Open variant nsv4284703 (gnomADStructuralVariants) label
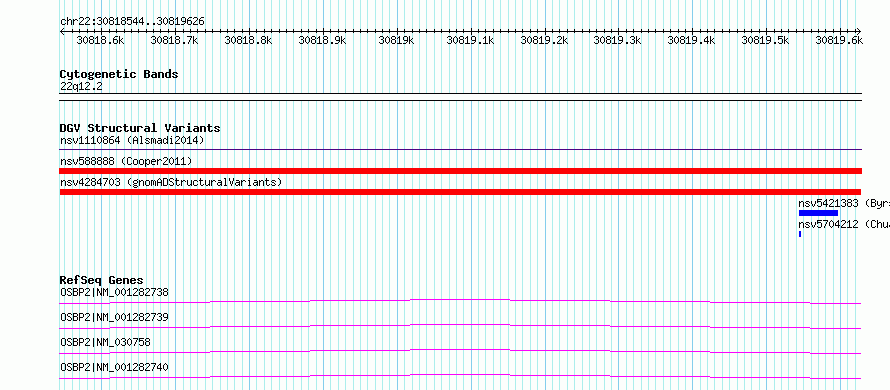This screenshot has width=890, height=390. (x=171, y=183)
